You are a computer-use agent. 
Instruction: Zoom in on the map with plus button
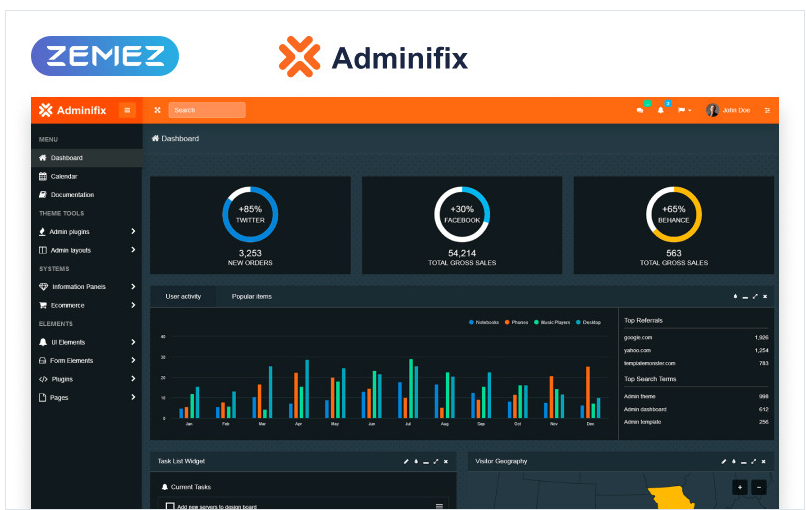[739, 487]
